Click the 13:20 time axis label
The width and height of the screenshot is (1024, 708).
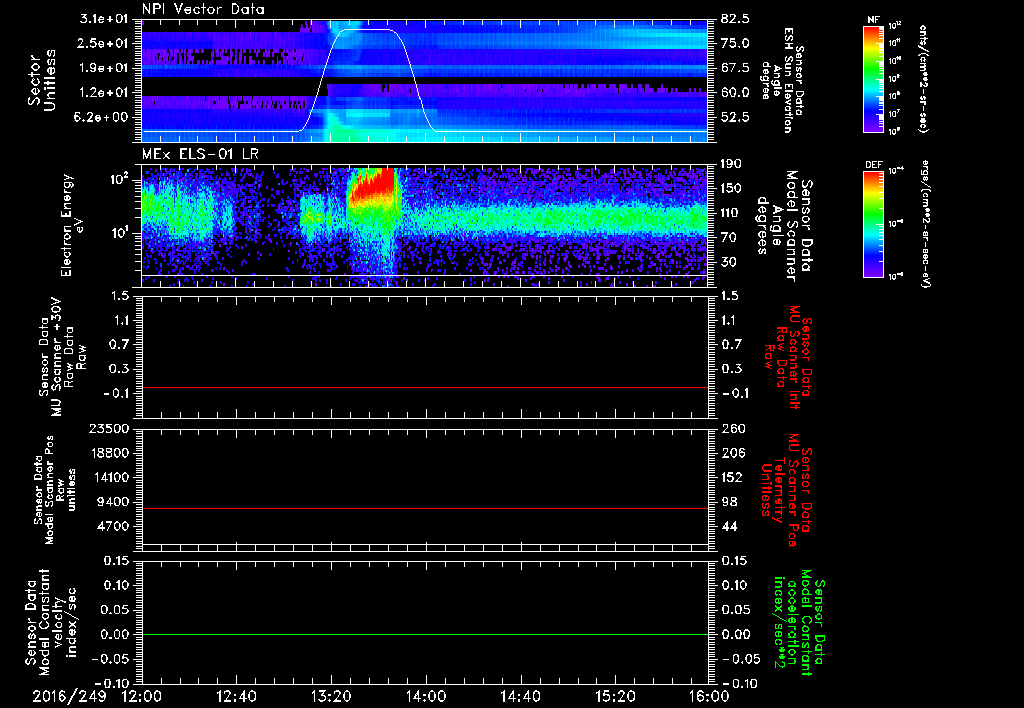(331, 697)
